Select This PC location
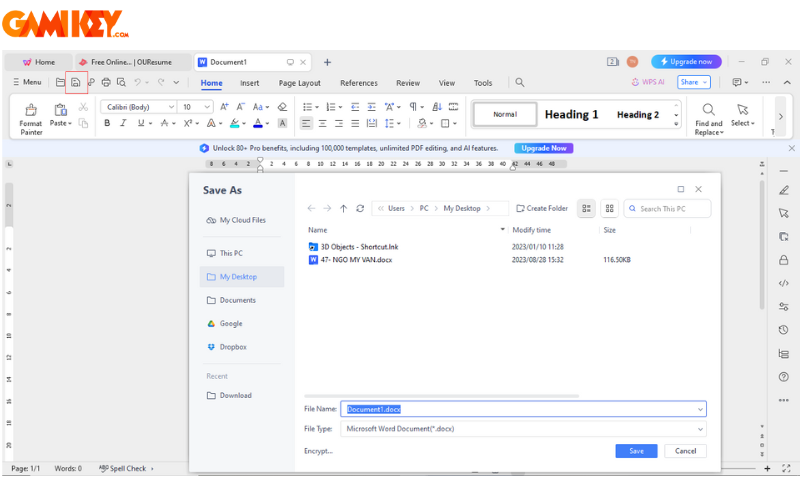This screenshot has height=500, width=800. click(x=225, y=253)
